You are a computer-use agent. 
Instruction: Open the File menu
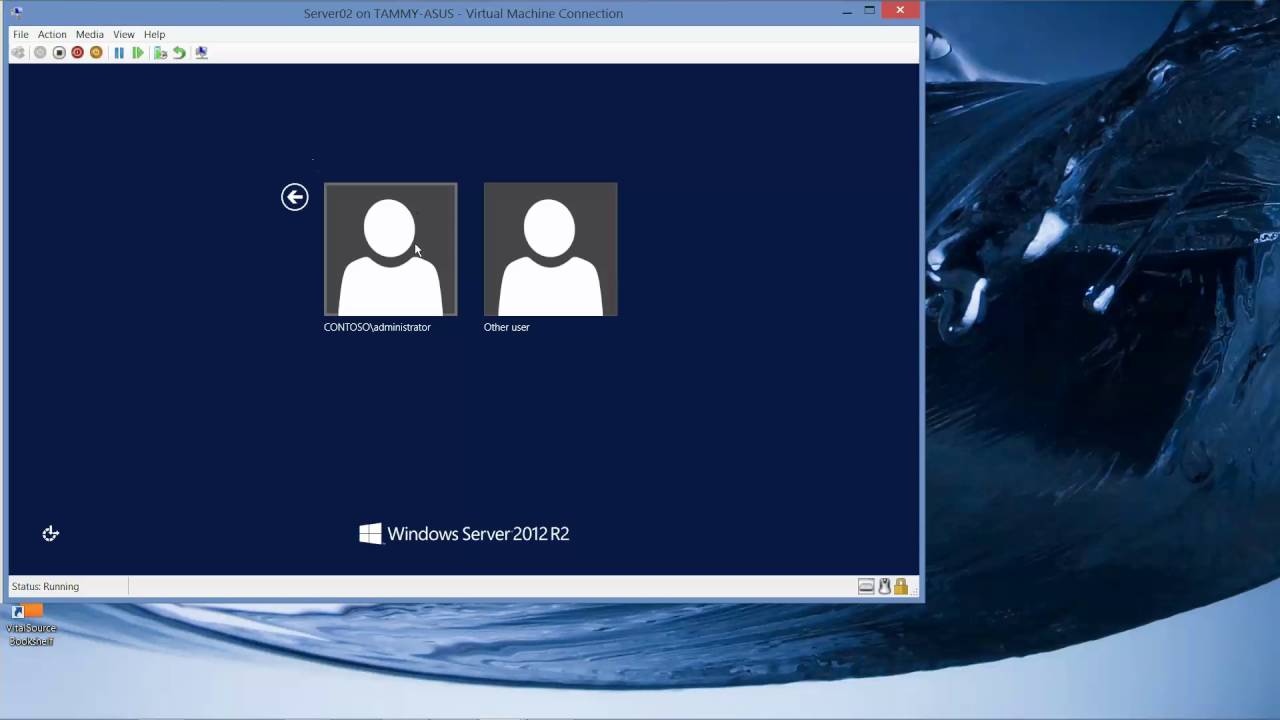(20, 34)
